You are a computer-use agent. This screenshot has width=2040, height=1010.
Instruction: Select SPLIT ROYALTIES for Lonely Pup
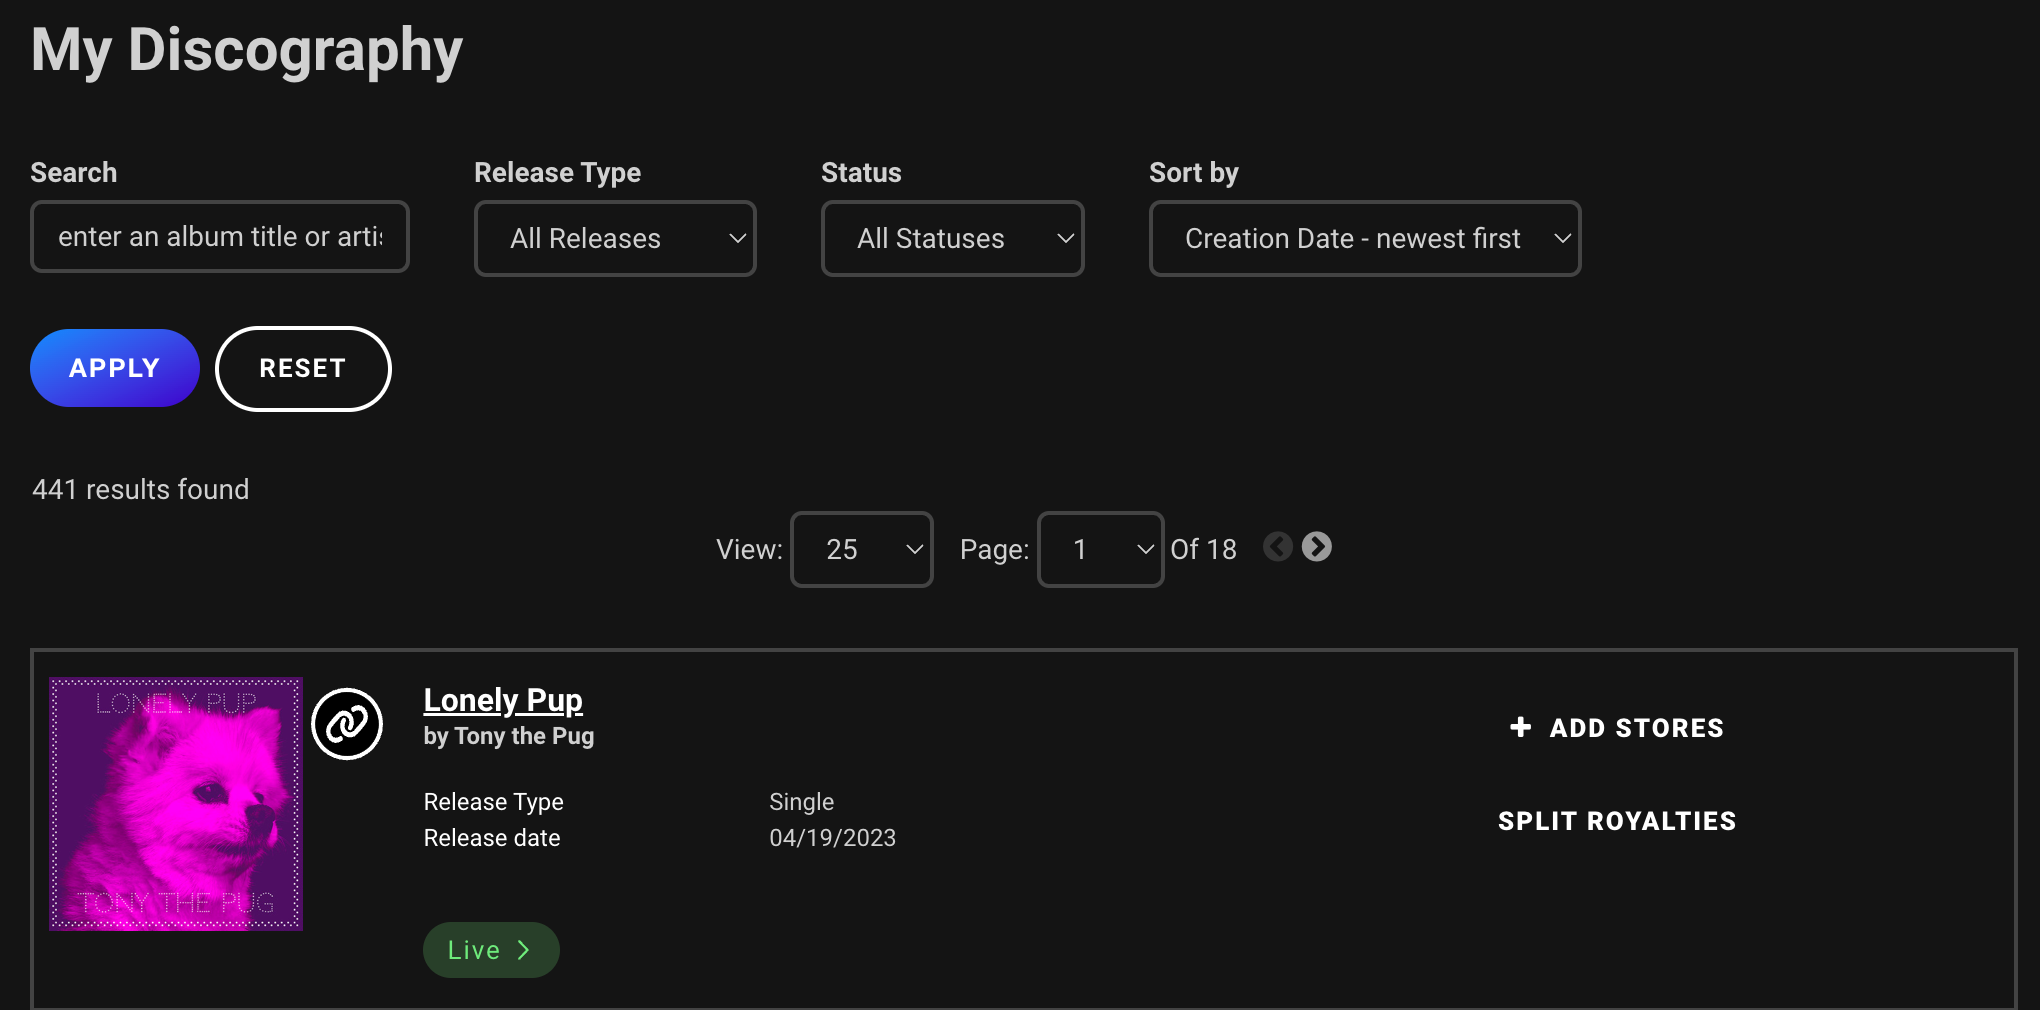[1616, 820]
